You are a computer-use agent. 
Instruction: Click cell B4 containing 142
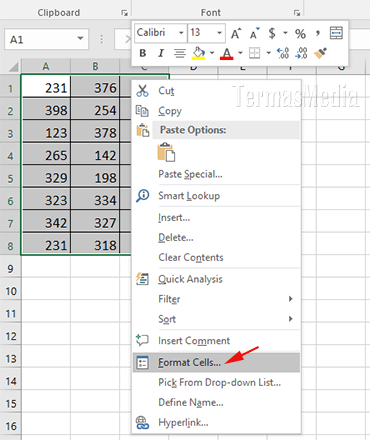tap(95, 155)
